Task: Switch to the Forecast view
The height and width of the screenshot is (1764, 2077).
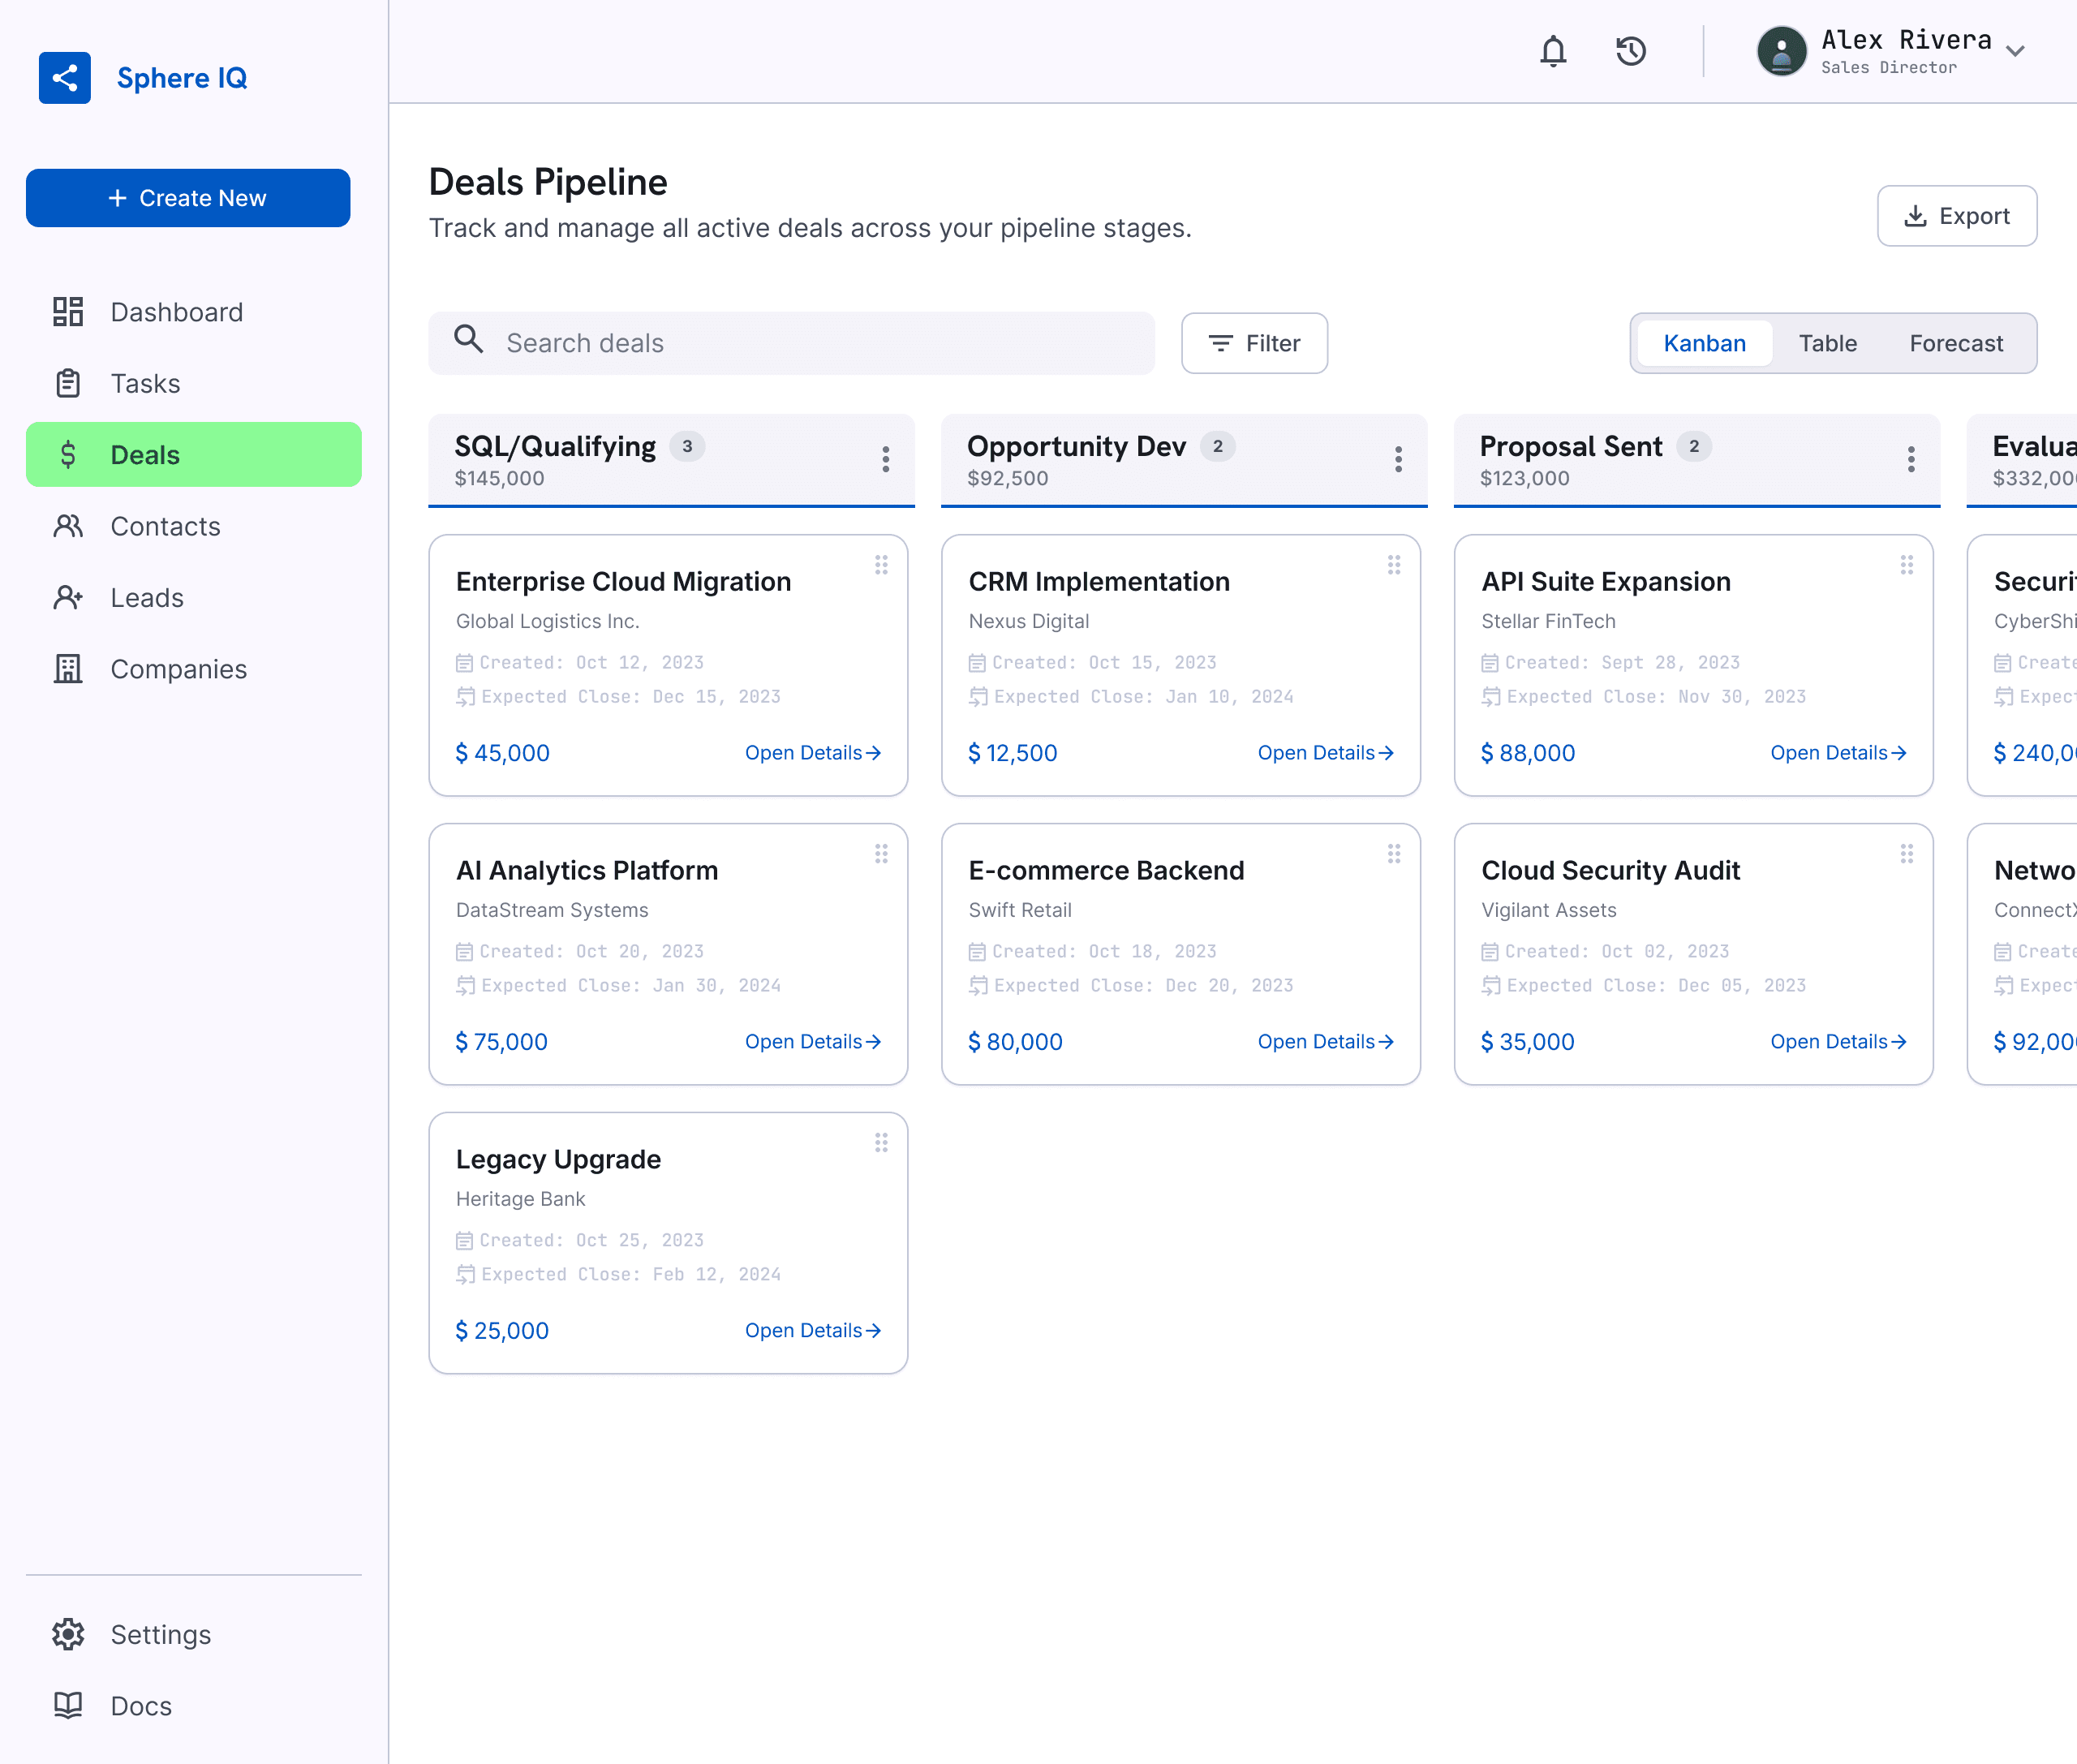Action: click(1956, 343)
